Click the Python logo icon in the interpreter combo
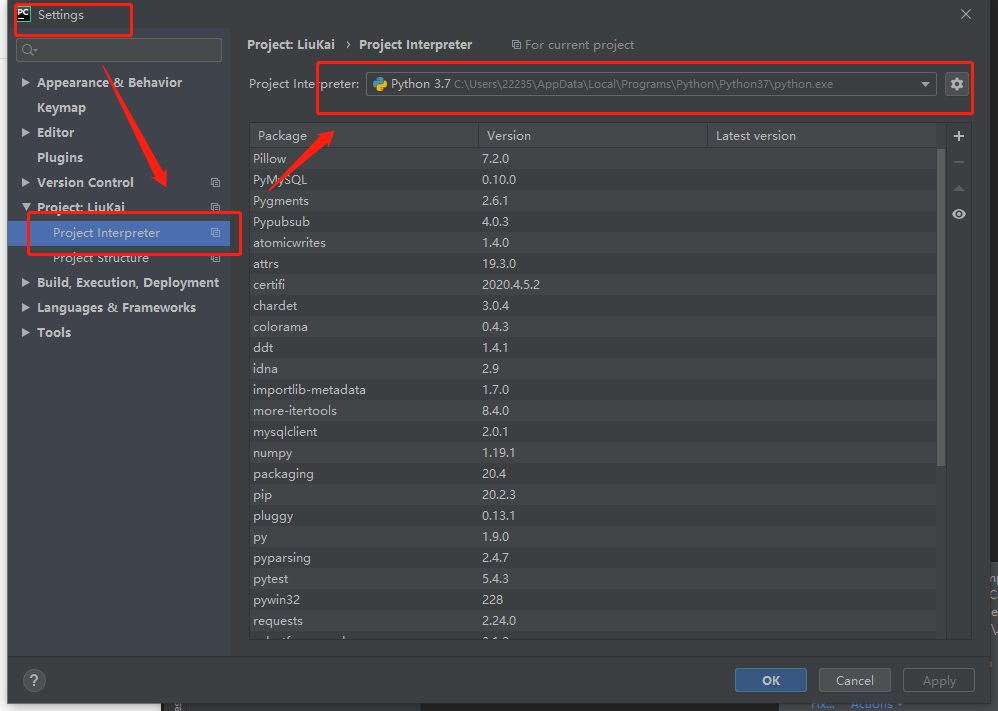The height and width of the screenshot is (711, 998). (x=380, y=84)
